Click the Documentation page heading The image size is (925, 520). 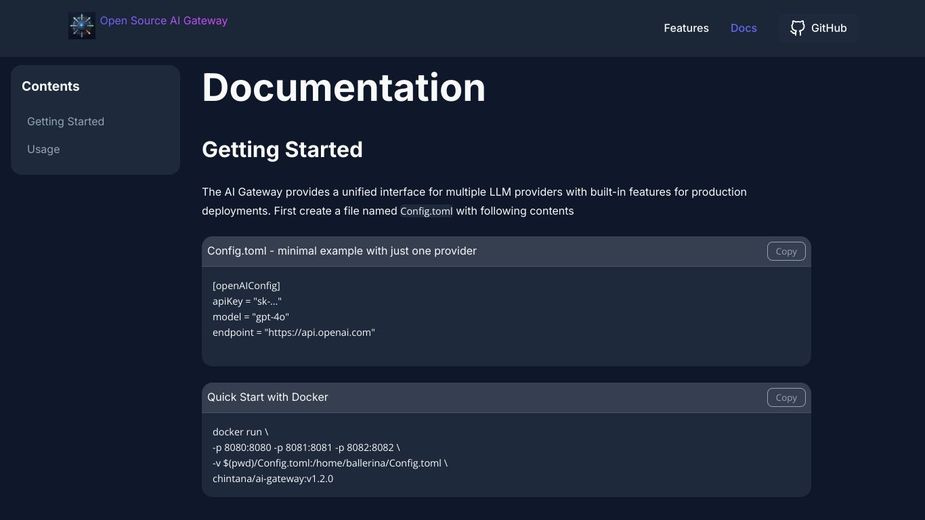coord(343,88)
